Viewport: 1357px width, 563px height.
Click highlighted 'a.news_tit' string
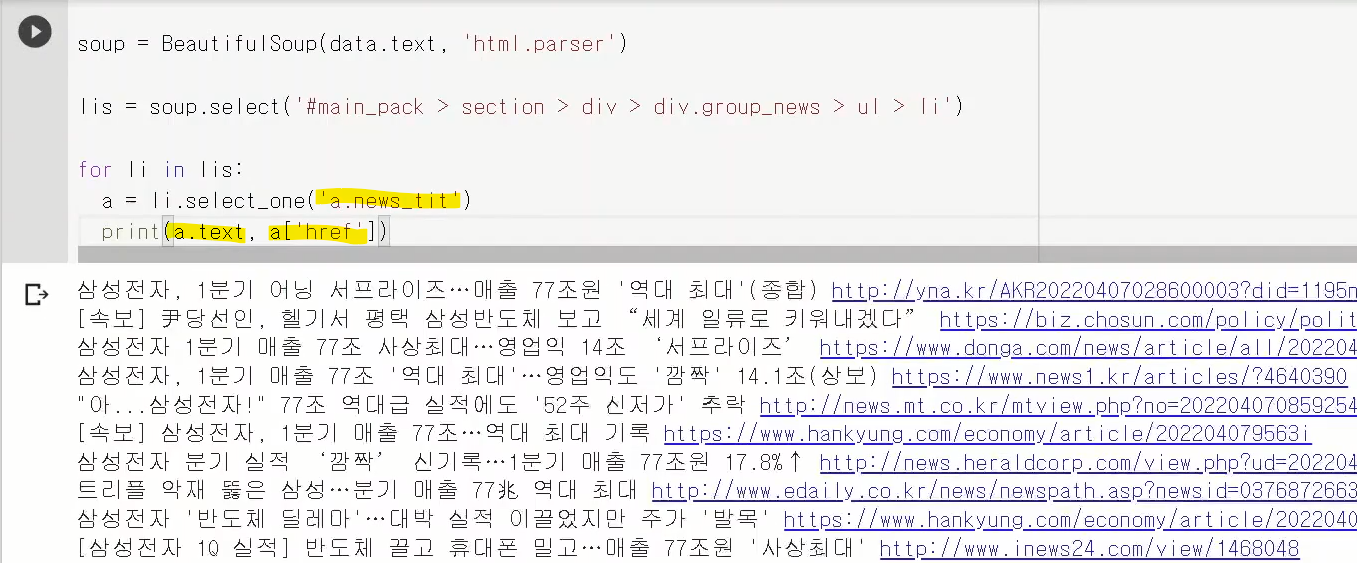pyautogui.click(x=387, y=201)
